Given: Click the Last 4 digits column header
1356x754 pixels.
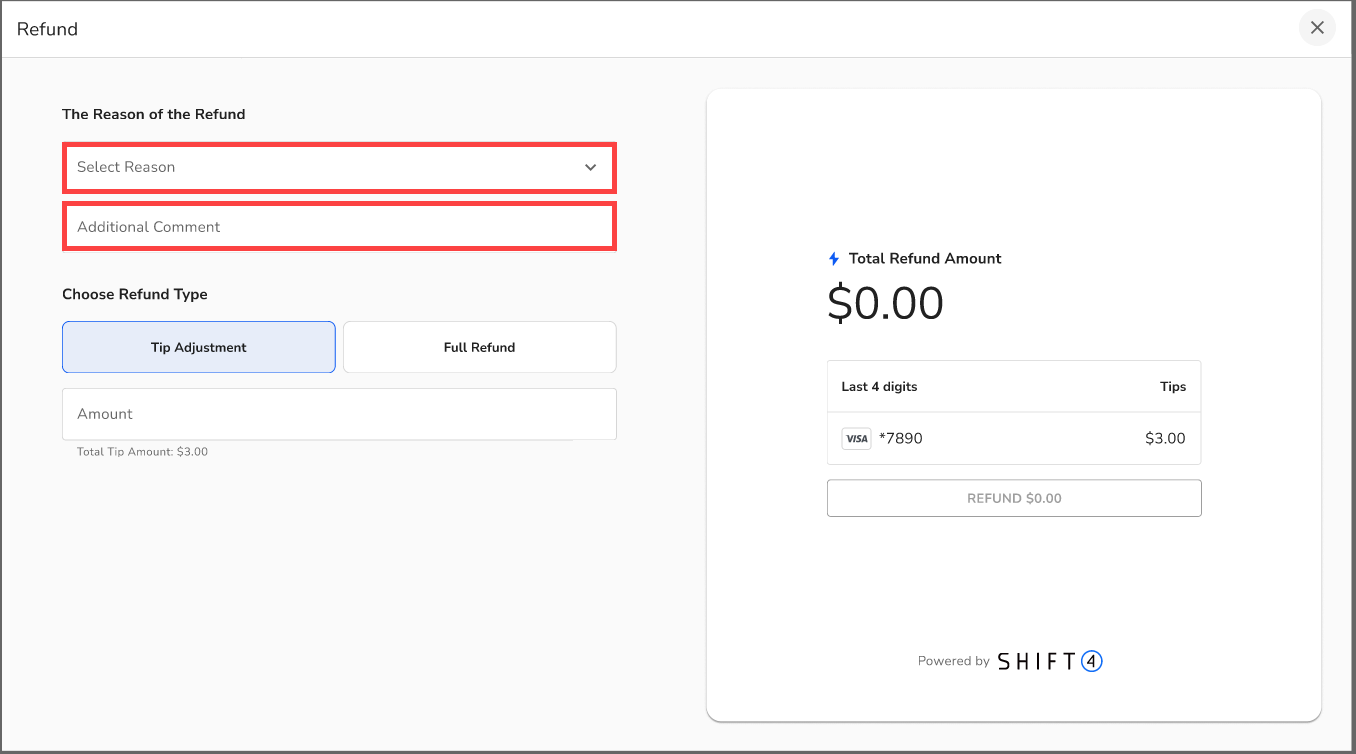Looking at the screenshot, I should click(x=879, y=386).
